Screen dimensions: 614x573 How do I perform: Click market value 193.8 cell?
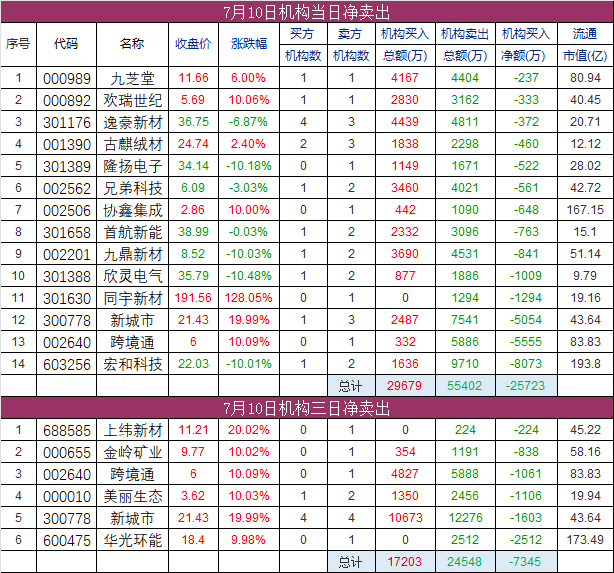click(x=585, y=363)
